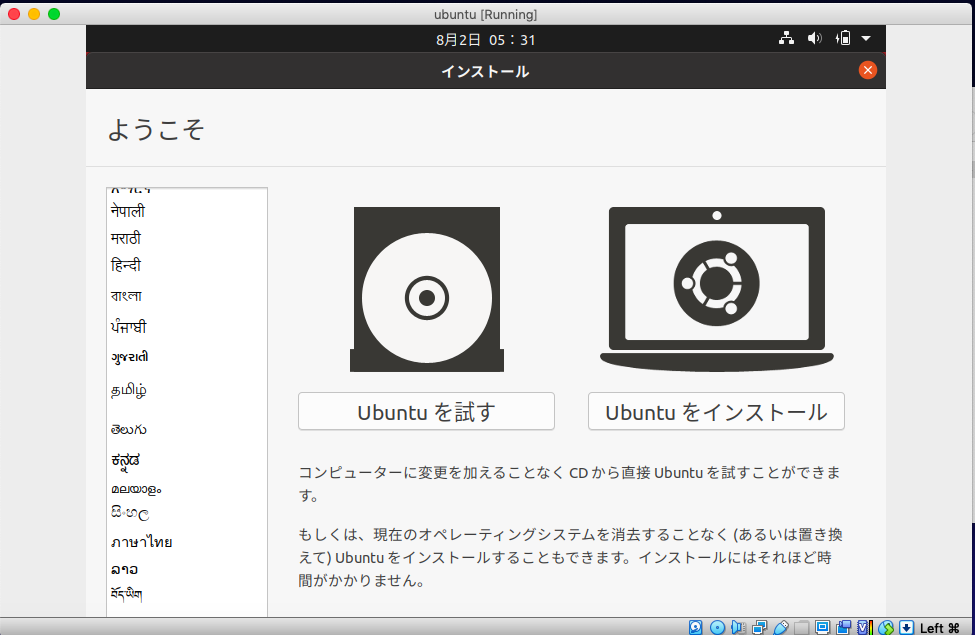Expand the system menu arrow in top bar

866,39
